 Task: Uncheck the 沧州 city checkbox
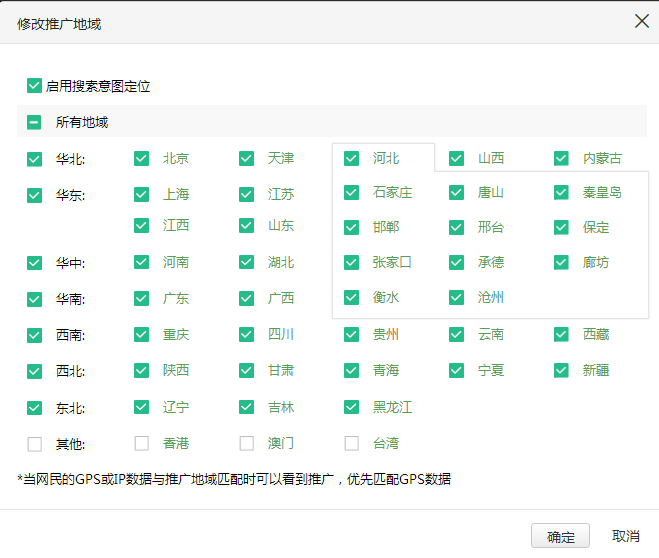point(456,297)
